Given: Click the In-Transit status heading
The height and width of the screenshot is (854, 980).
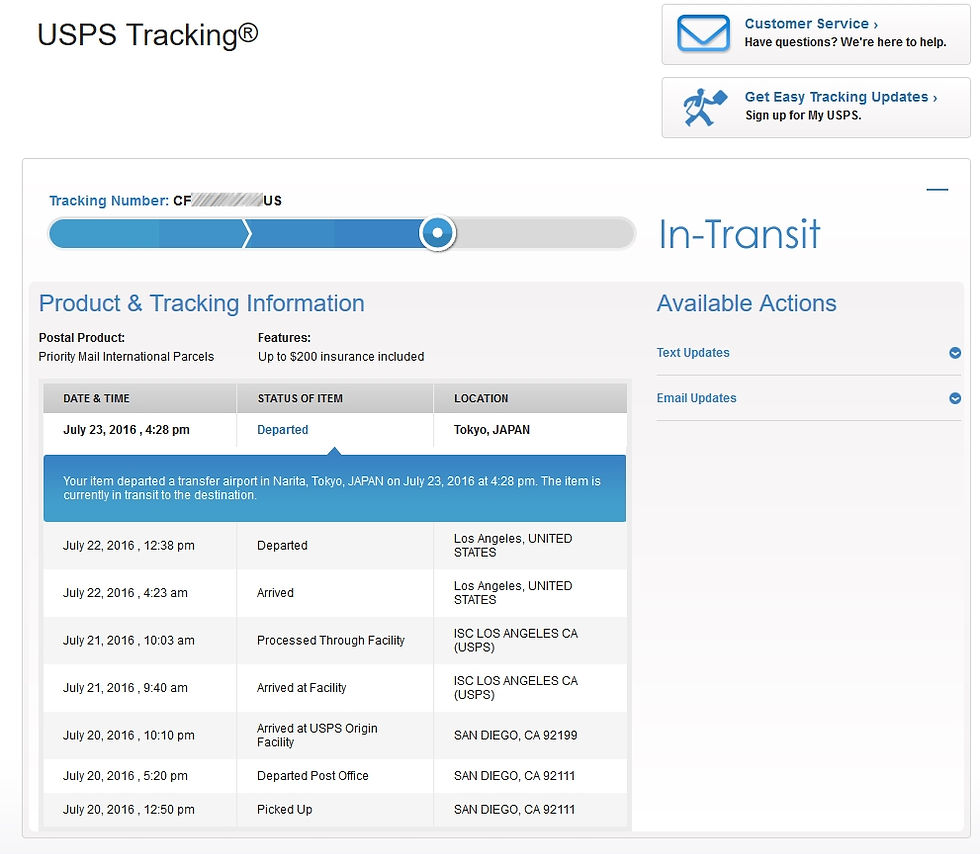Looking at the screenshot, I should (x=739, y=234).
